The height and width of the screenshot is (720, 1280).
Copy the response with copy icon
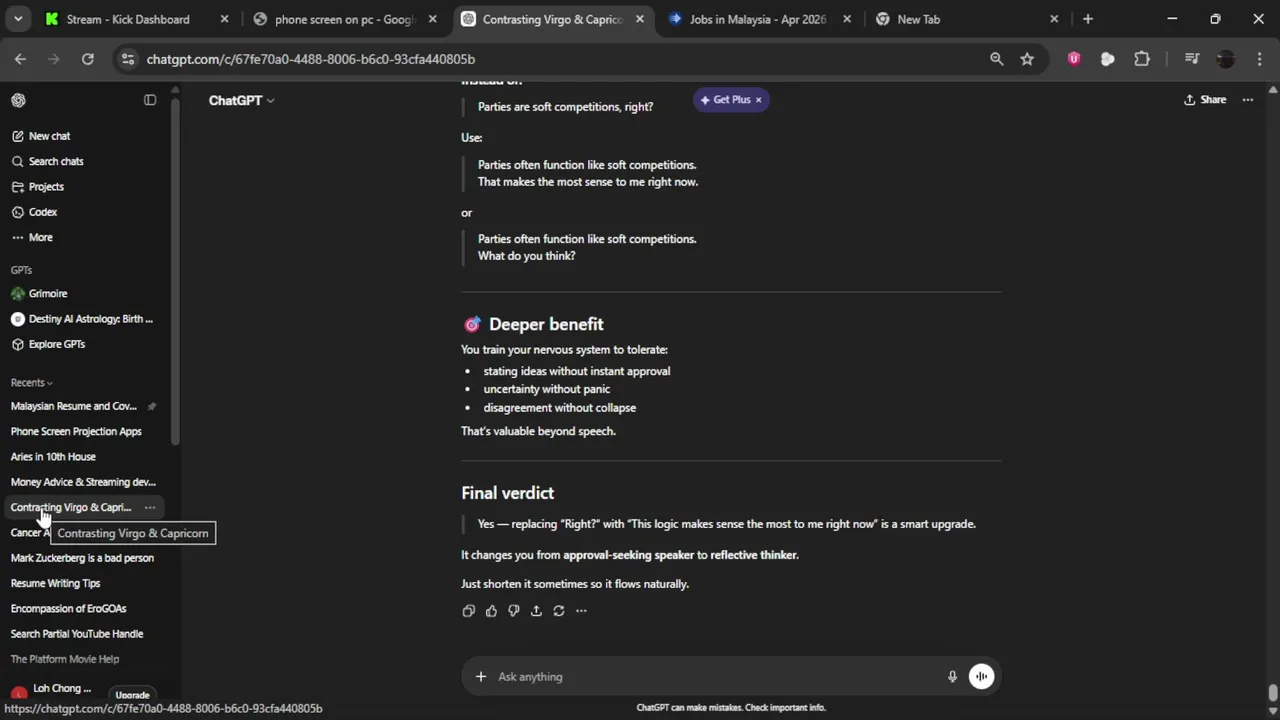pyautogui.click(x=468, y=611)
